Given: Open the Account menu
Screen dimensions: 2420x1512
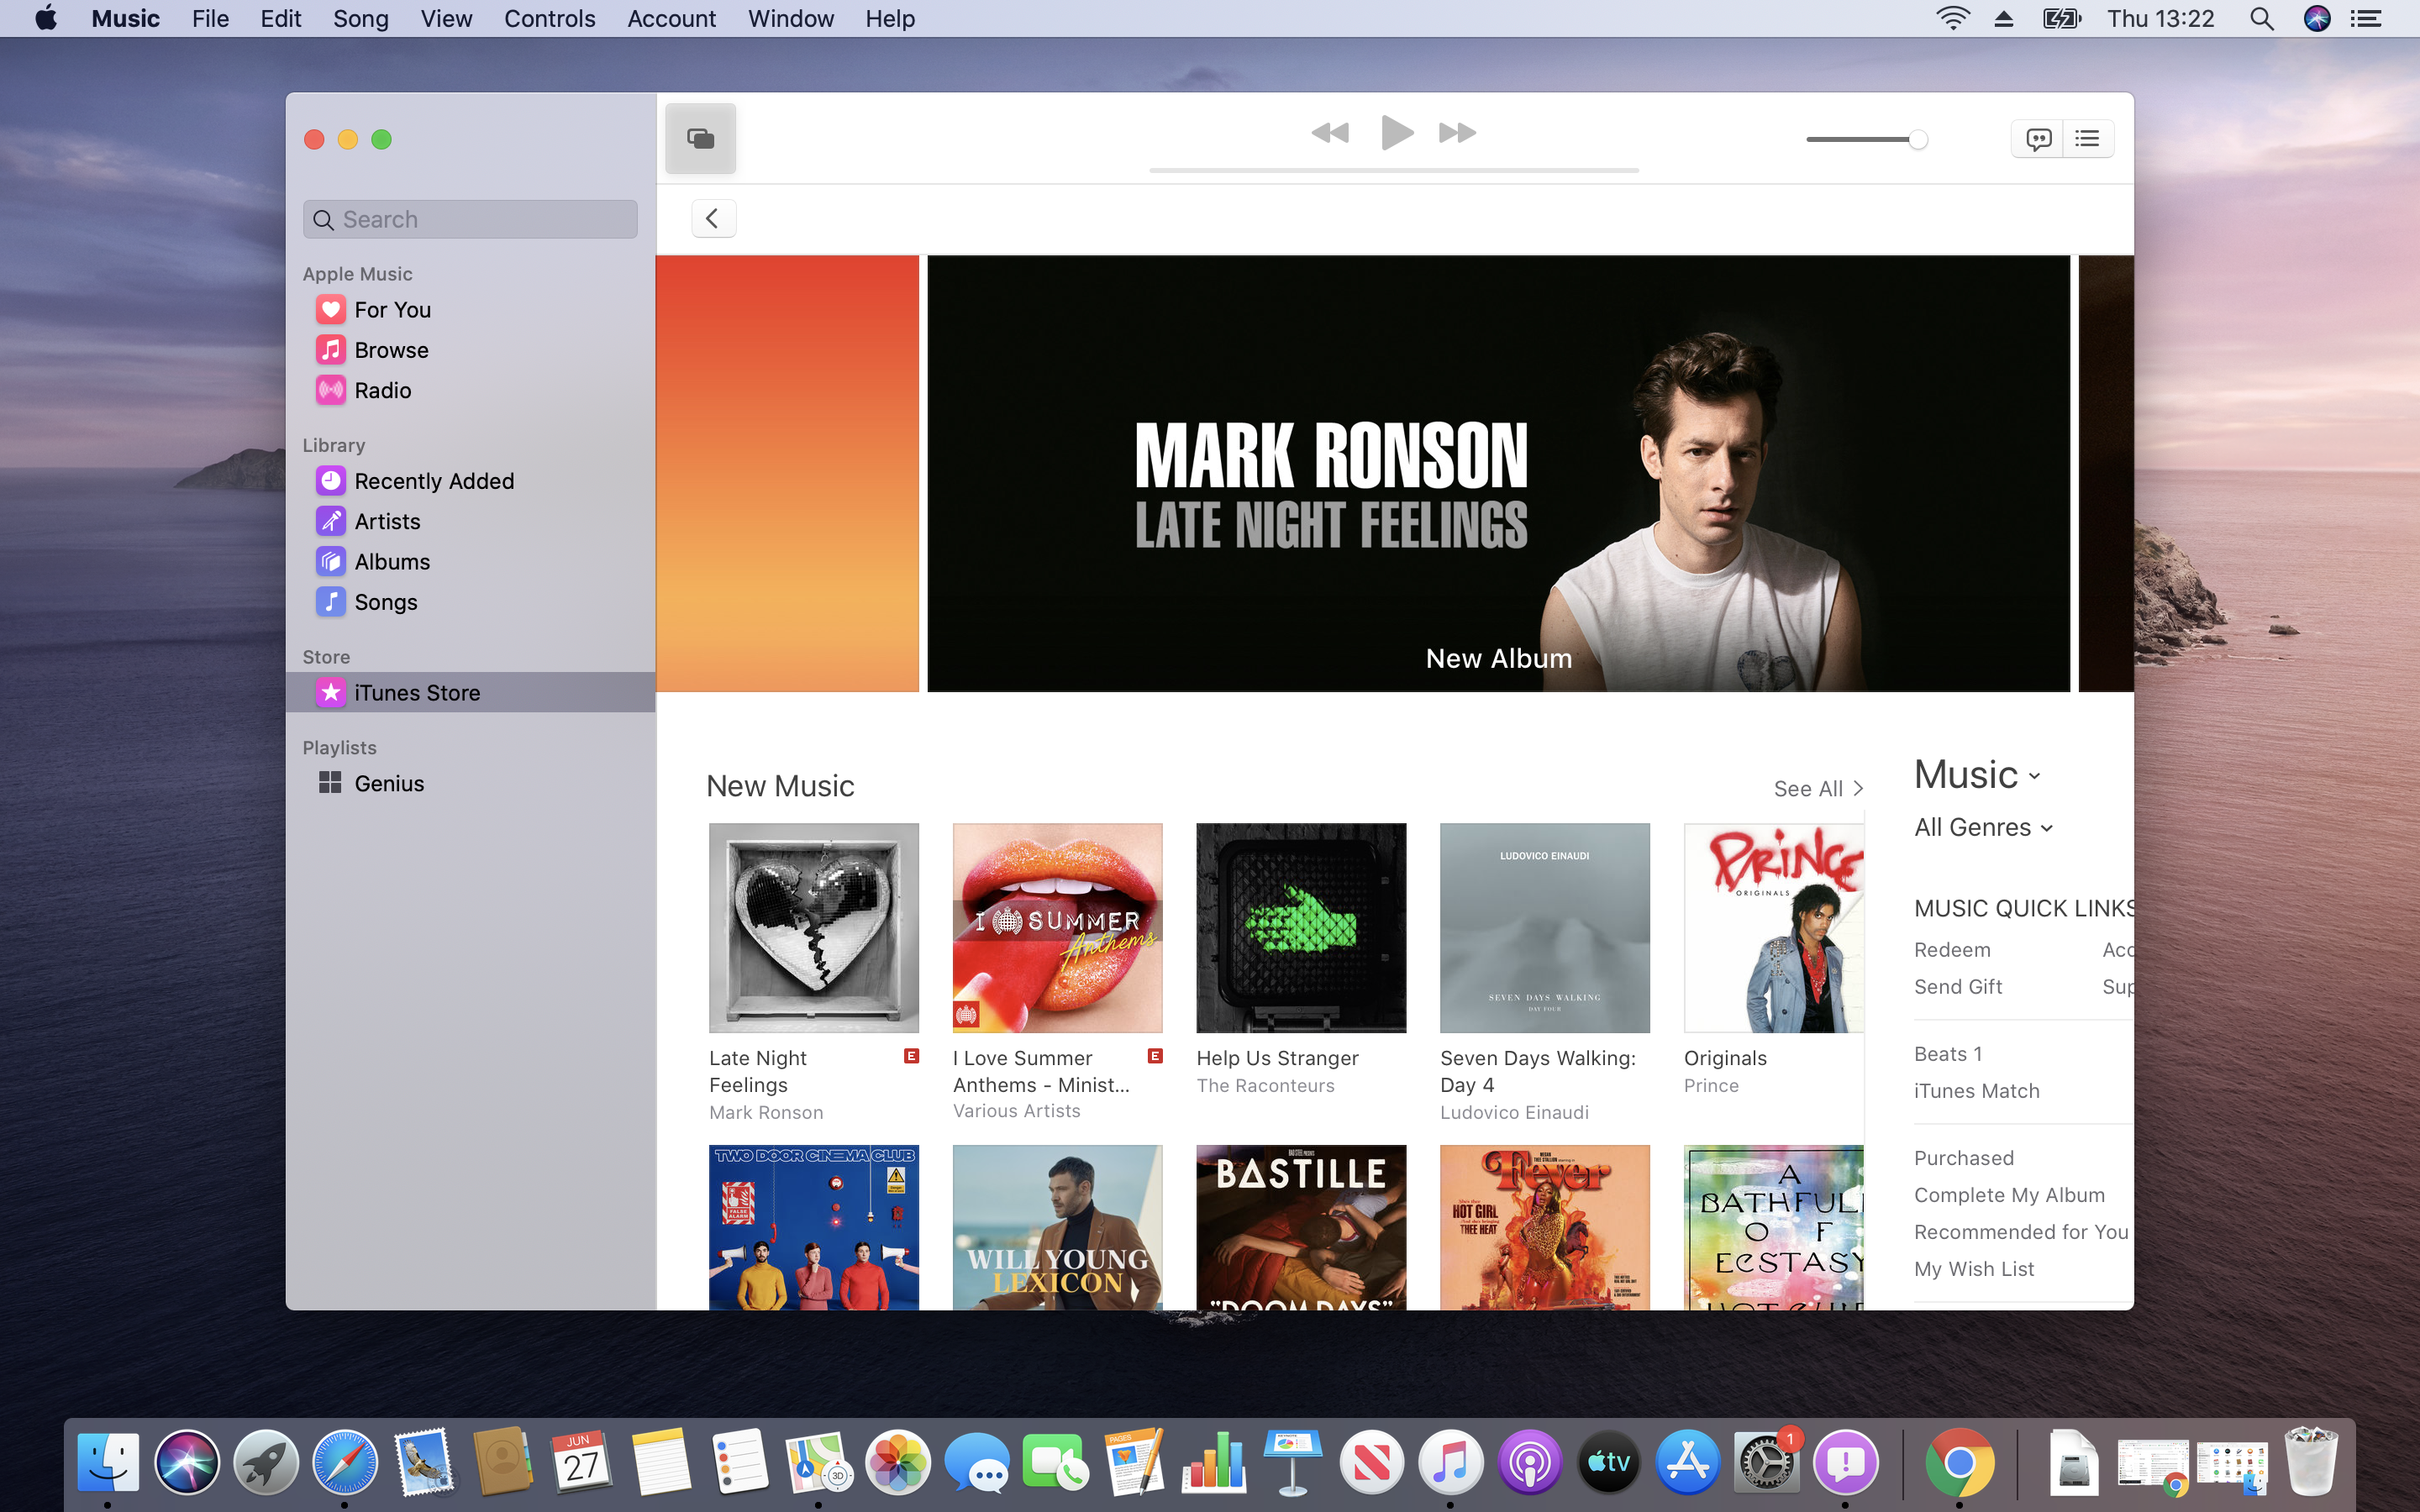Looking at the screenshot, I should [x=671, y=19].
